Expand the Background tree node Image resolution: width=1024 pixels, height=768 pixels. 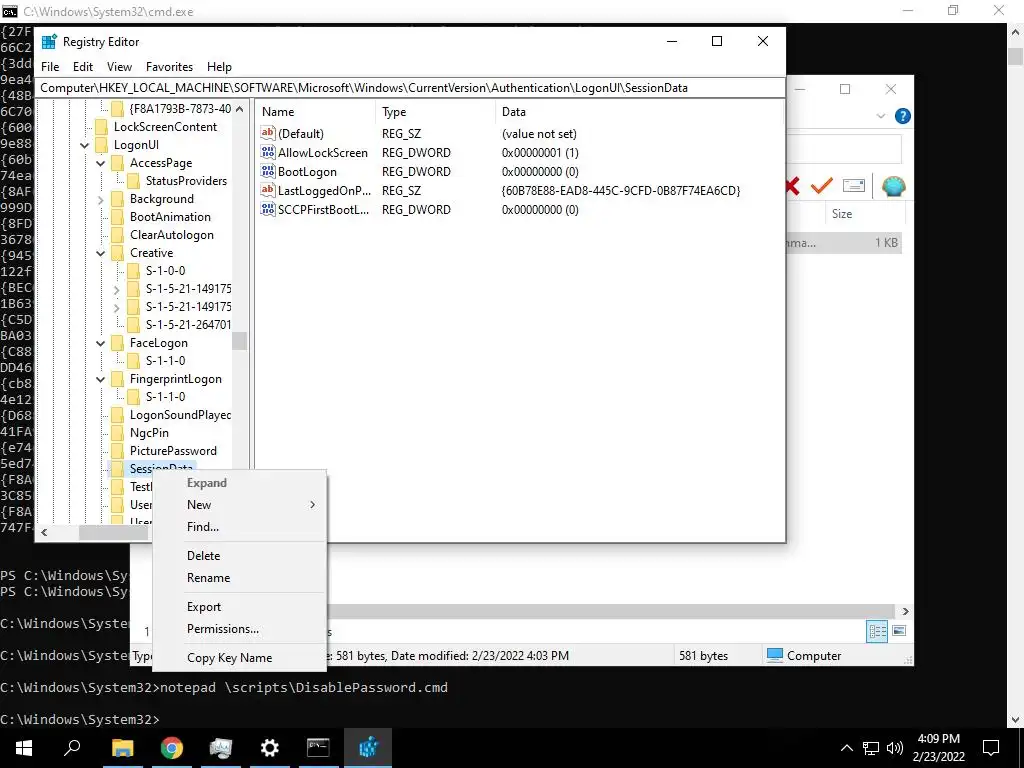pyautogui.click(x=101, y=199)
